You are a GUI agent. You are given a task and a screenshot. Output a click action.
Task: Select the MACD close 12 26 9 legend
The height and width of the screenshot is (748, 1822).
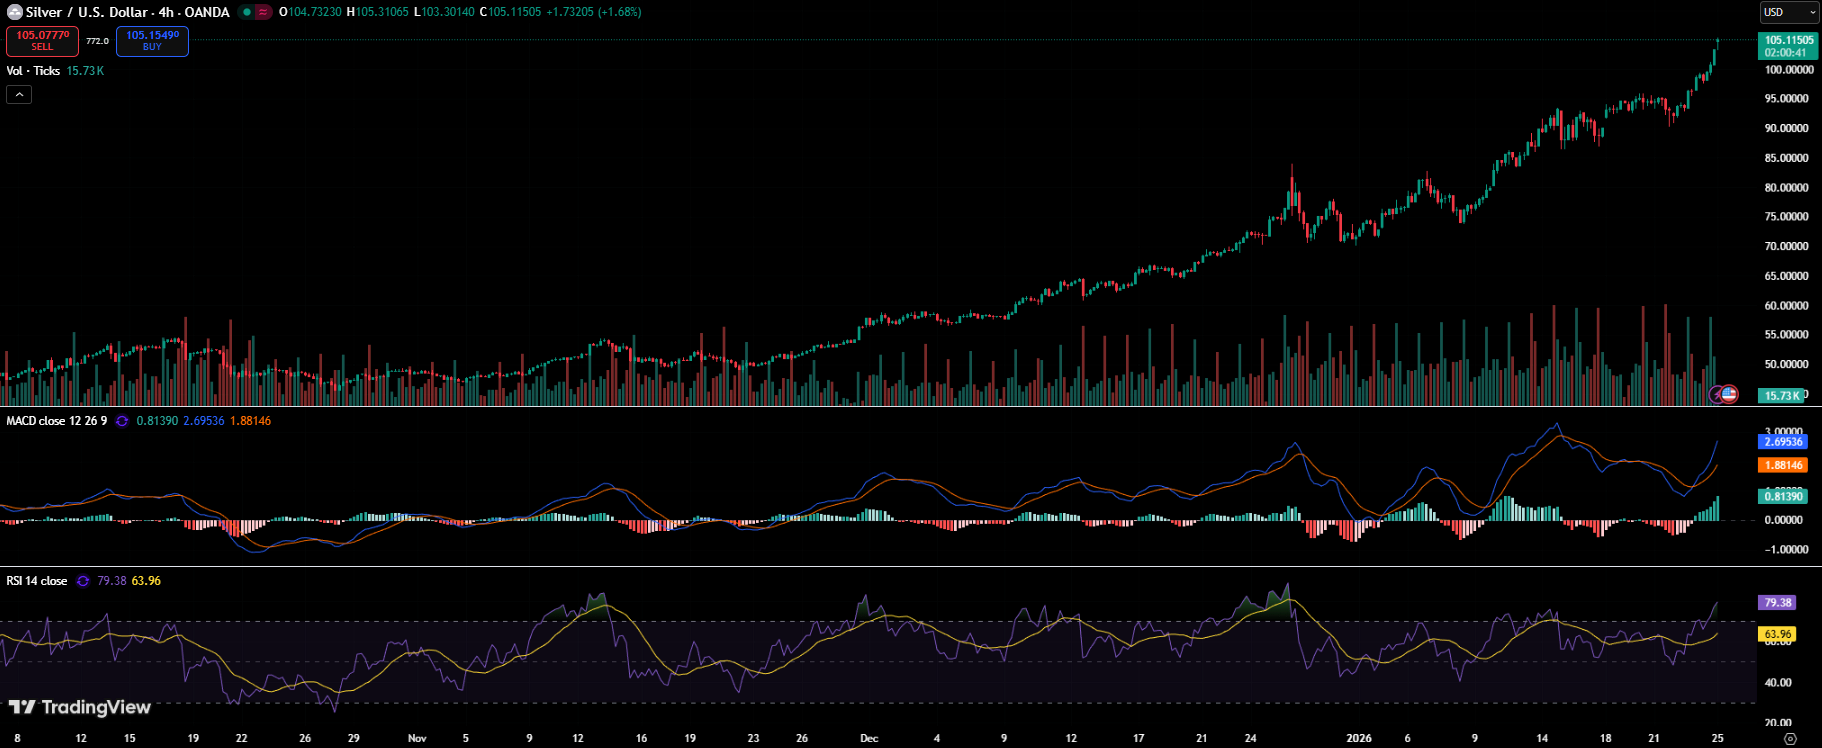coord(56,421)
